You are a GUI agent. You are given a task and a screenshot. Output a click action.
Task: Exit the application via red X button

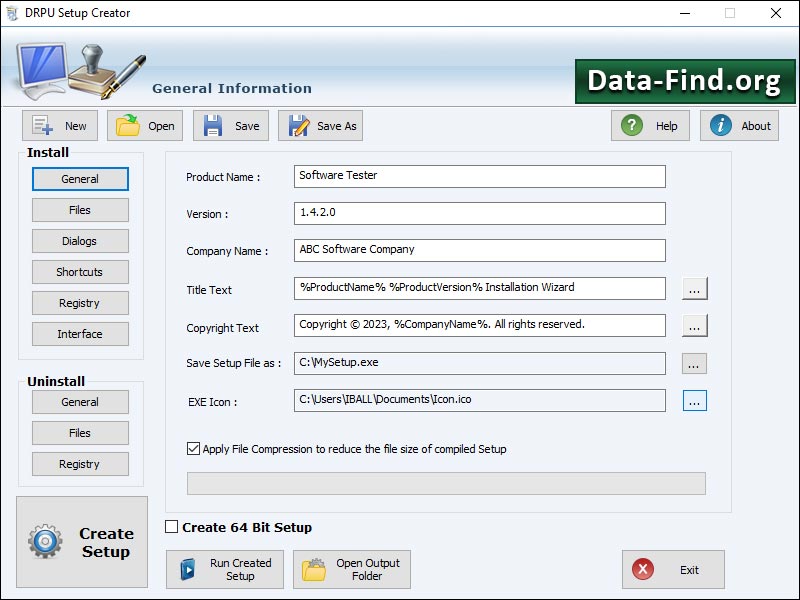[x=675, y=569]
